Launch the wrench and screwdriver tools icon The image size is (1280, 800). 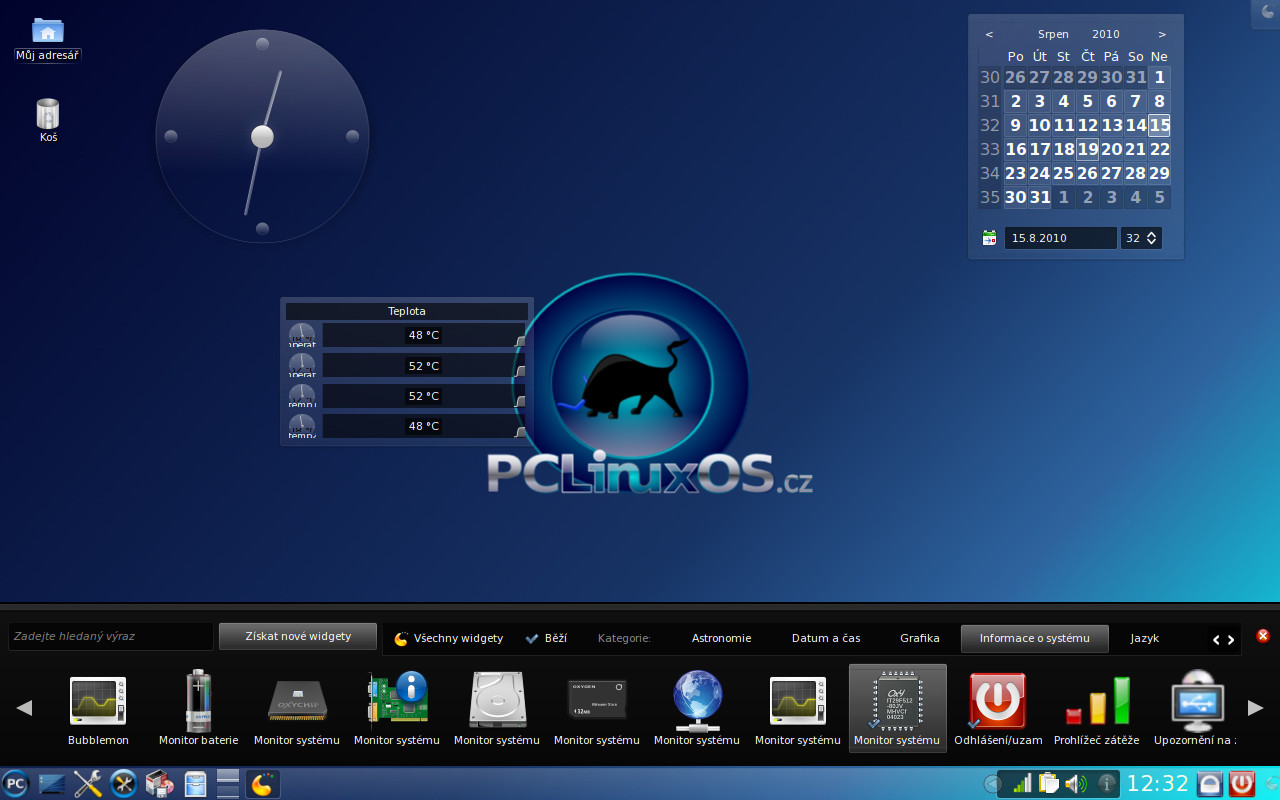tap(88, 784)
